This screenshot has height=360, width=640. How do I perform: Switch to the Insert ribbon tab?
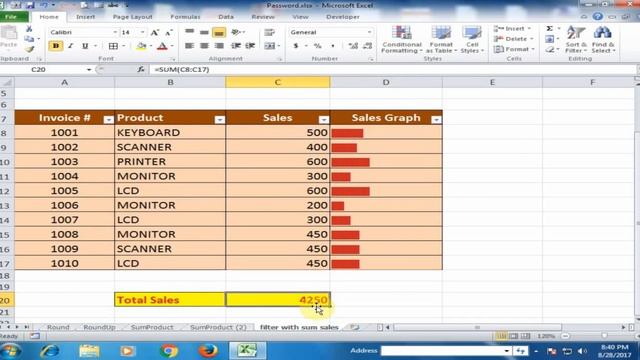tap(85, 17)
